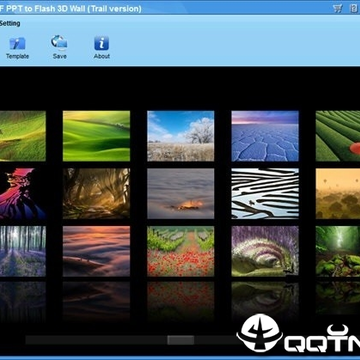Select the dark twisted forest path thumbnail
The width and height of the screenshot is (360, 360).
pos(96,194)
